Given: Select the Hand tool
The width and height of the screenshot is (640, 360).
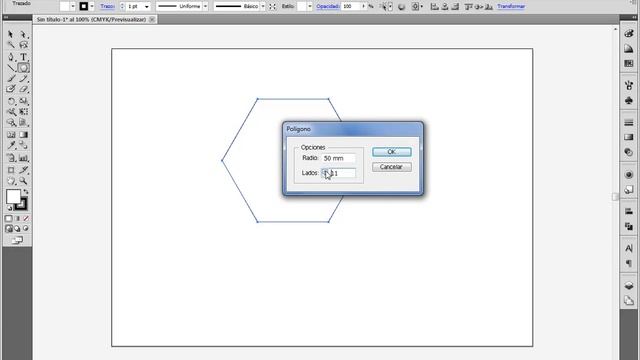Looking at the screenshot, I should click(11, 181).
